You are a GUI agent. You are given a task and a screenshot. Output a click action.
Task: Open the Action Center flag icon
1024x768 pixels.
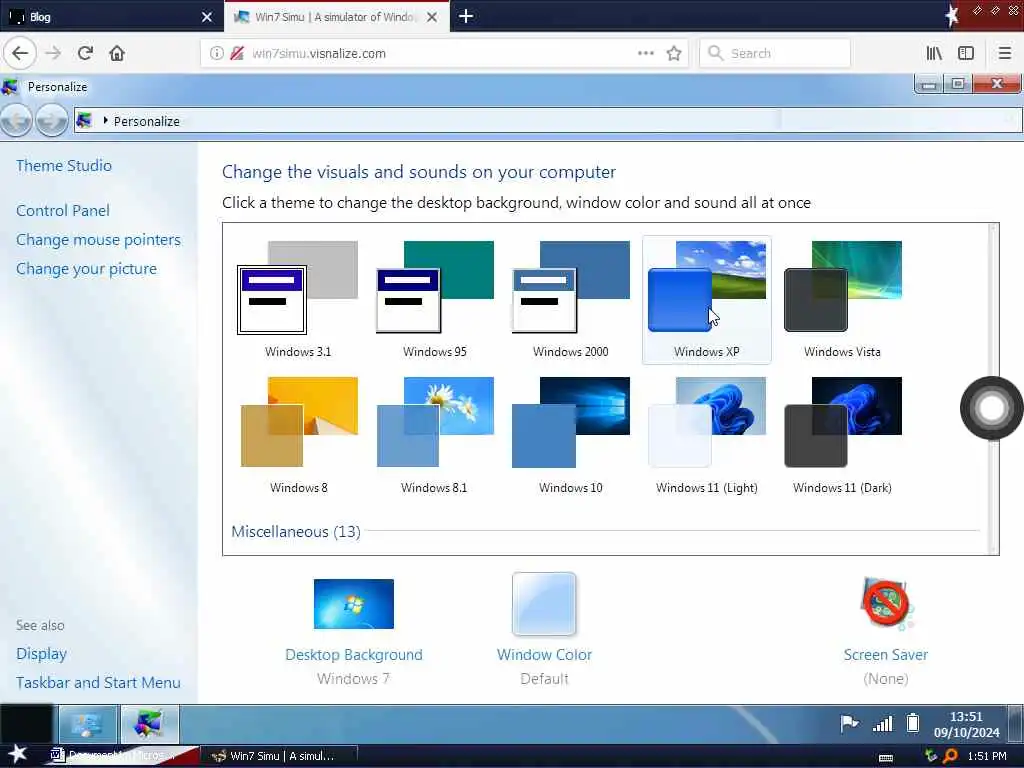point(849,724)
